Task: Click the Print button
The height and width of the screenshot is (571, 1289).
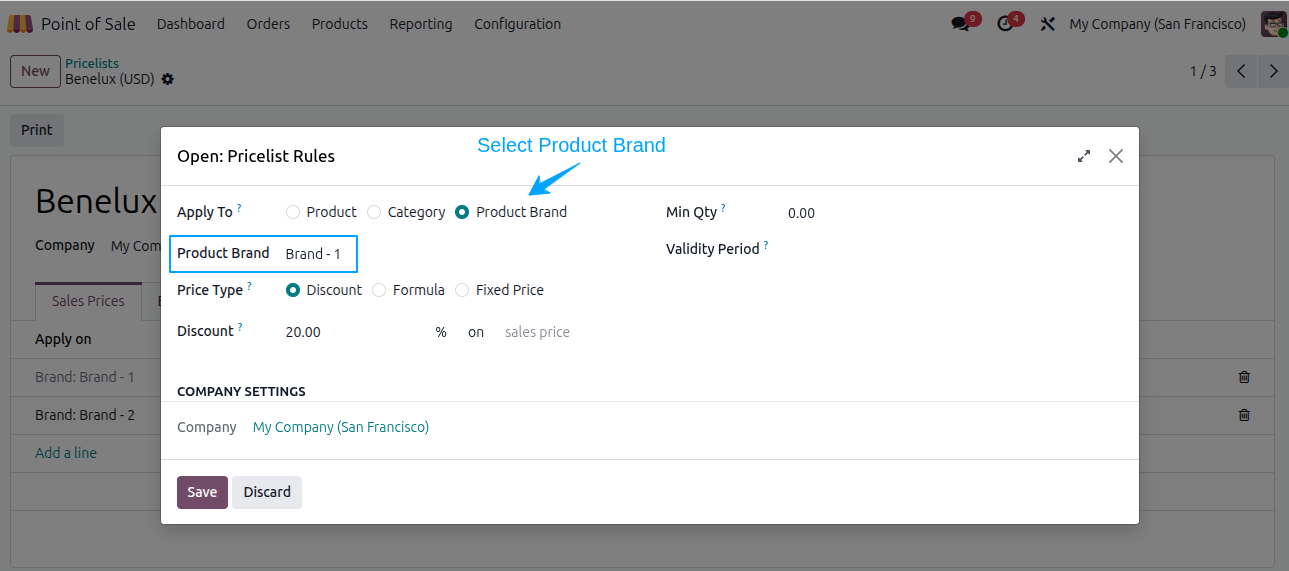Action: coord(37,130)
